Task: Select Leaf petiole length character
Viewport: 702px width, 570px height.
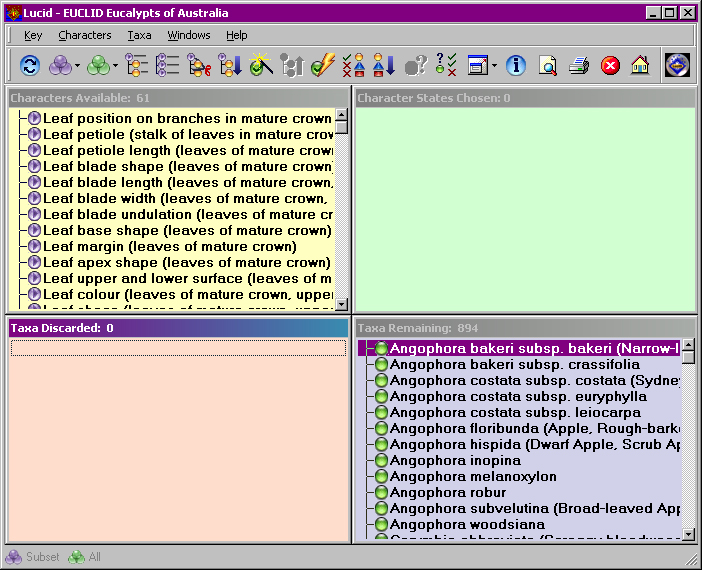Action: (187, 150)
